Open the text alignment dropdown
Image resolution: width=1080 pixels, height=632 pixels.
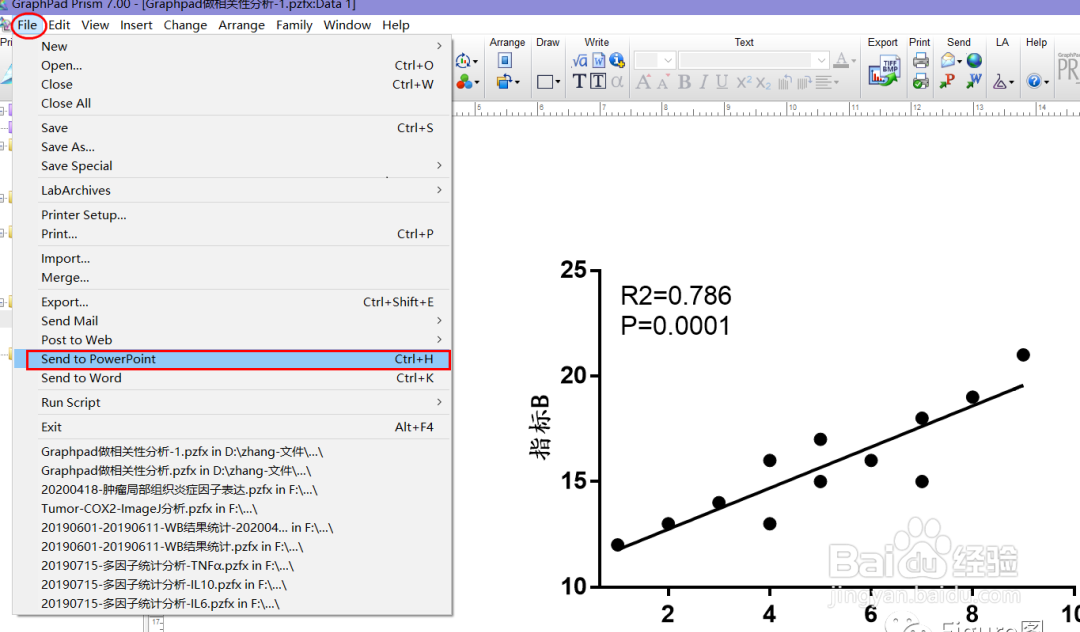coord(827,83)
